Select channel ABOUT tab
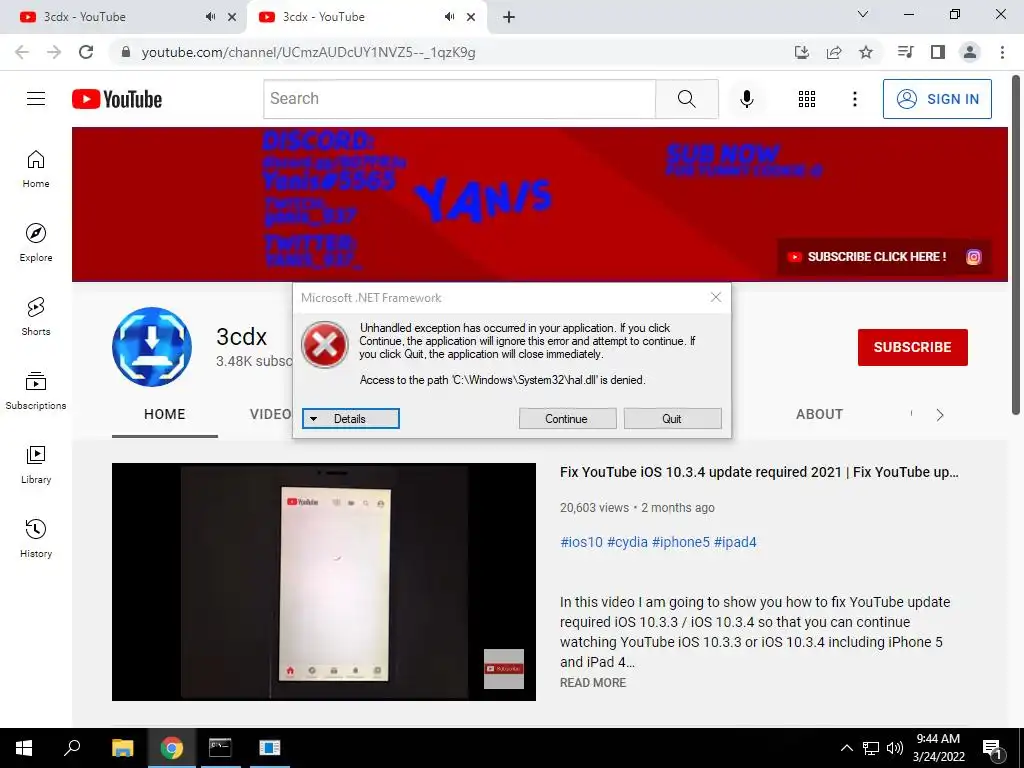Screen dimensions: 1024x768 pos(819,415)
